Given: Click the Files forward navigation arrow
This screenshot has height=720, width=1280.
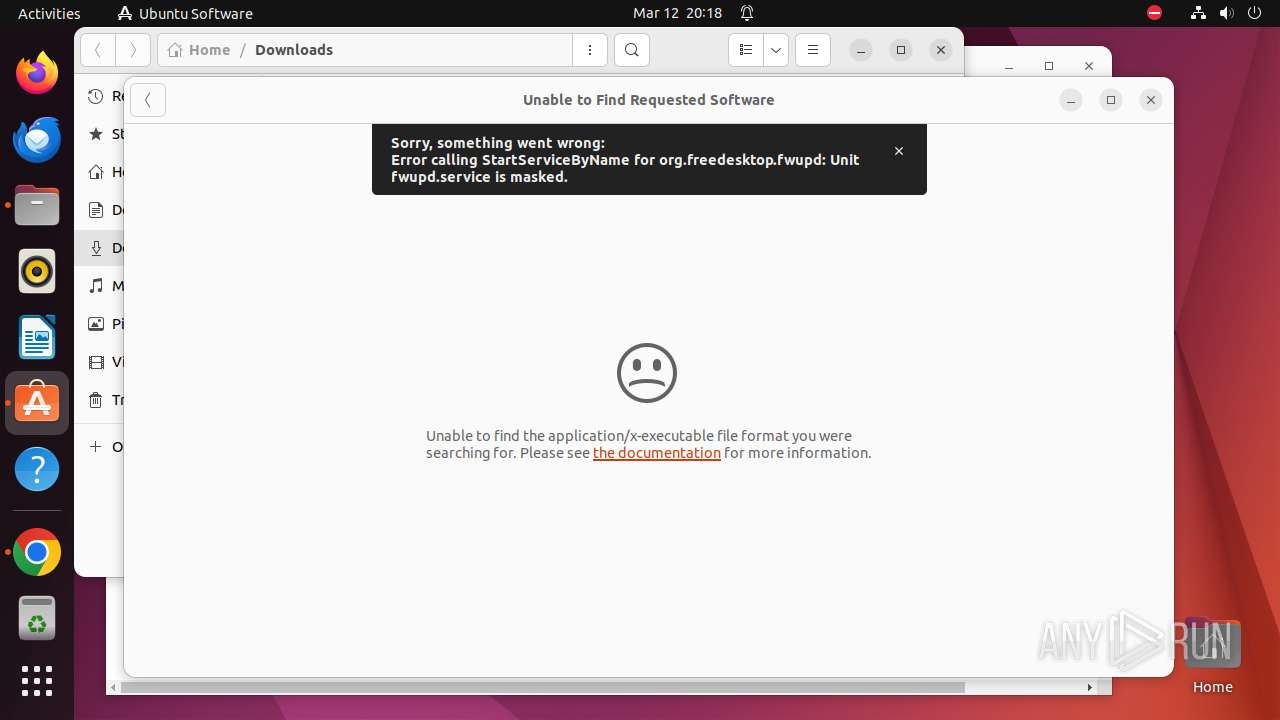Looking at the screenshot, I should coord(133,50).
